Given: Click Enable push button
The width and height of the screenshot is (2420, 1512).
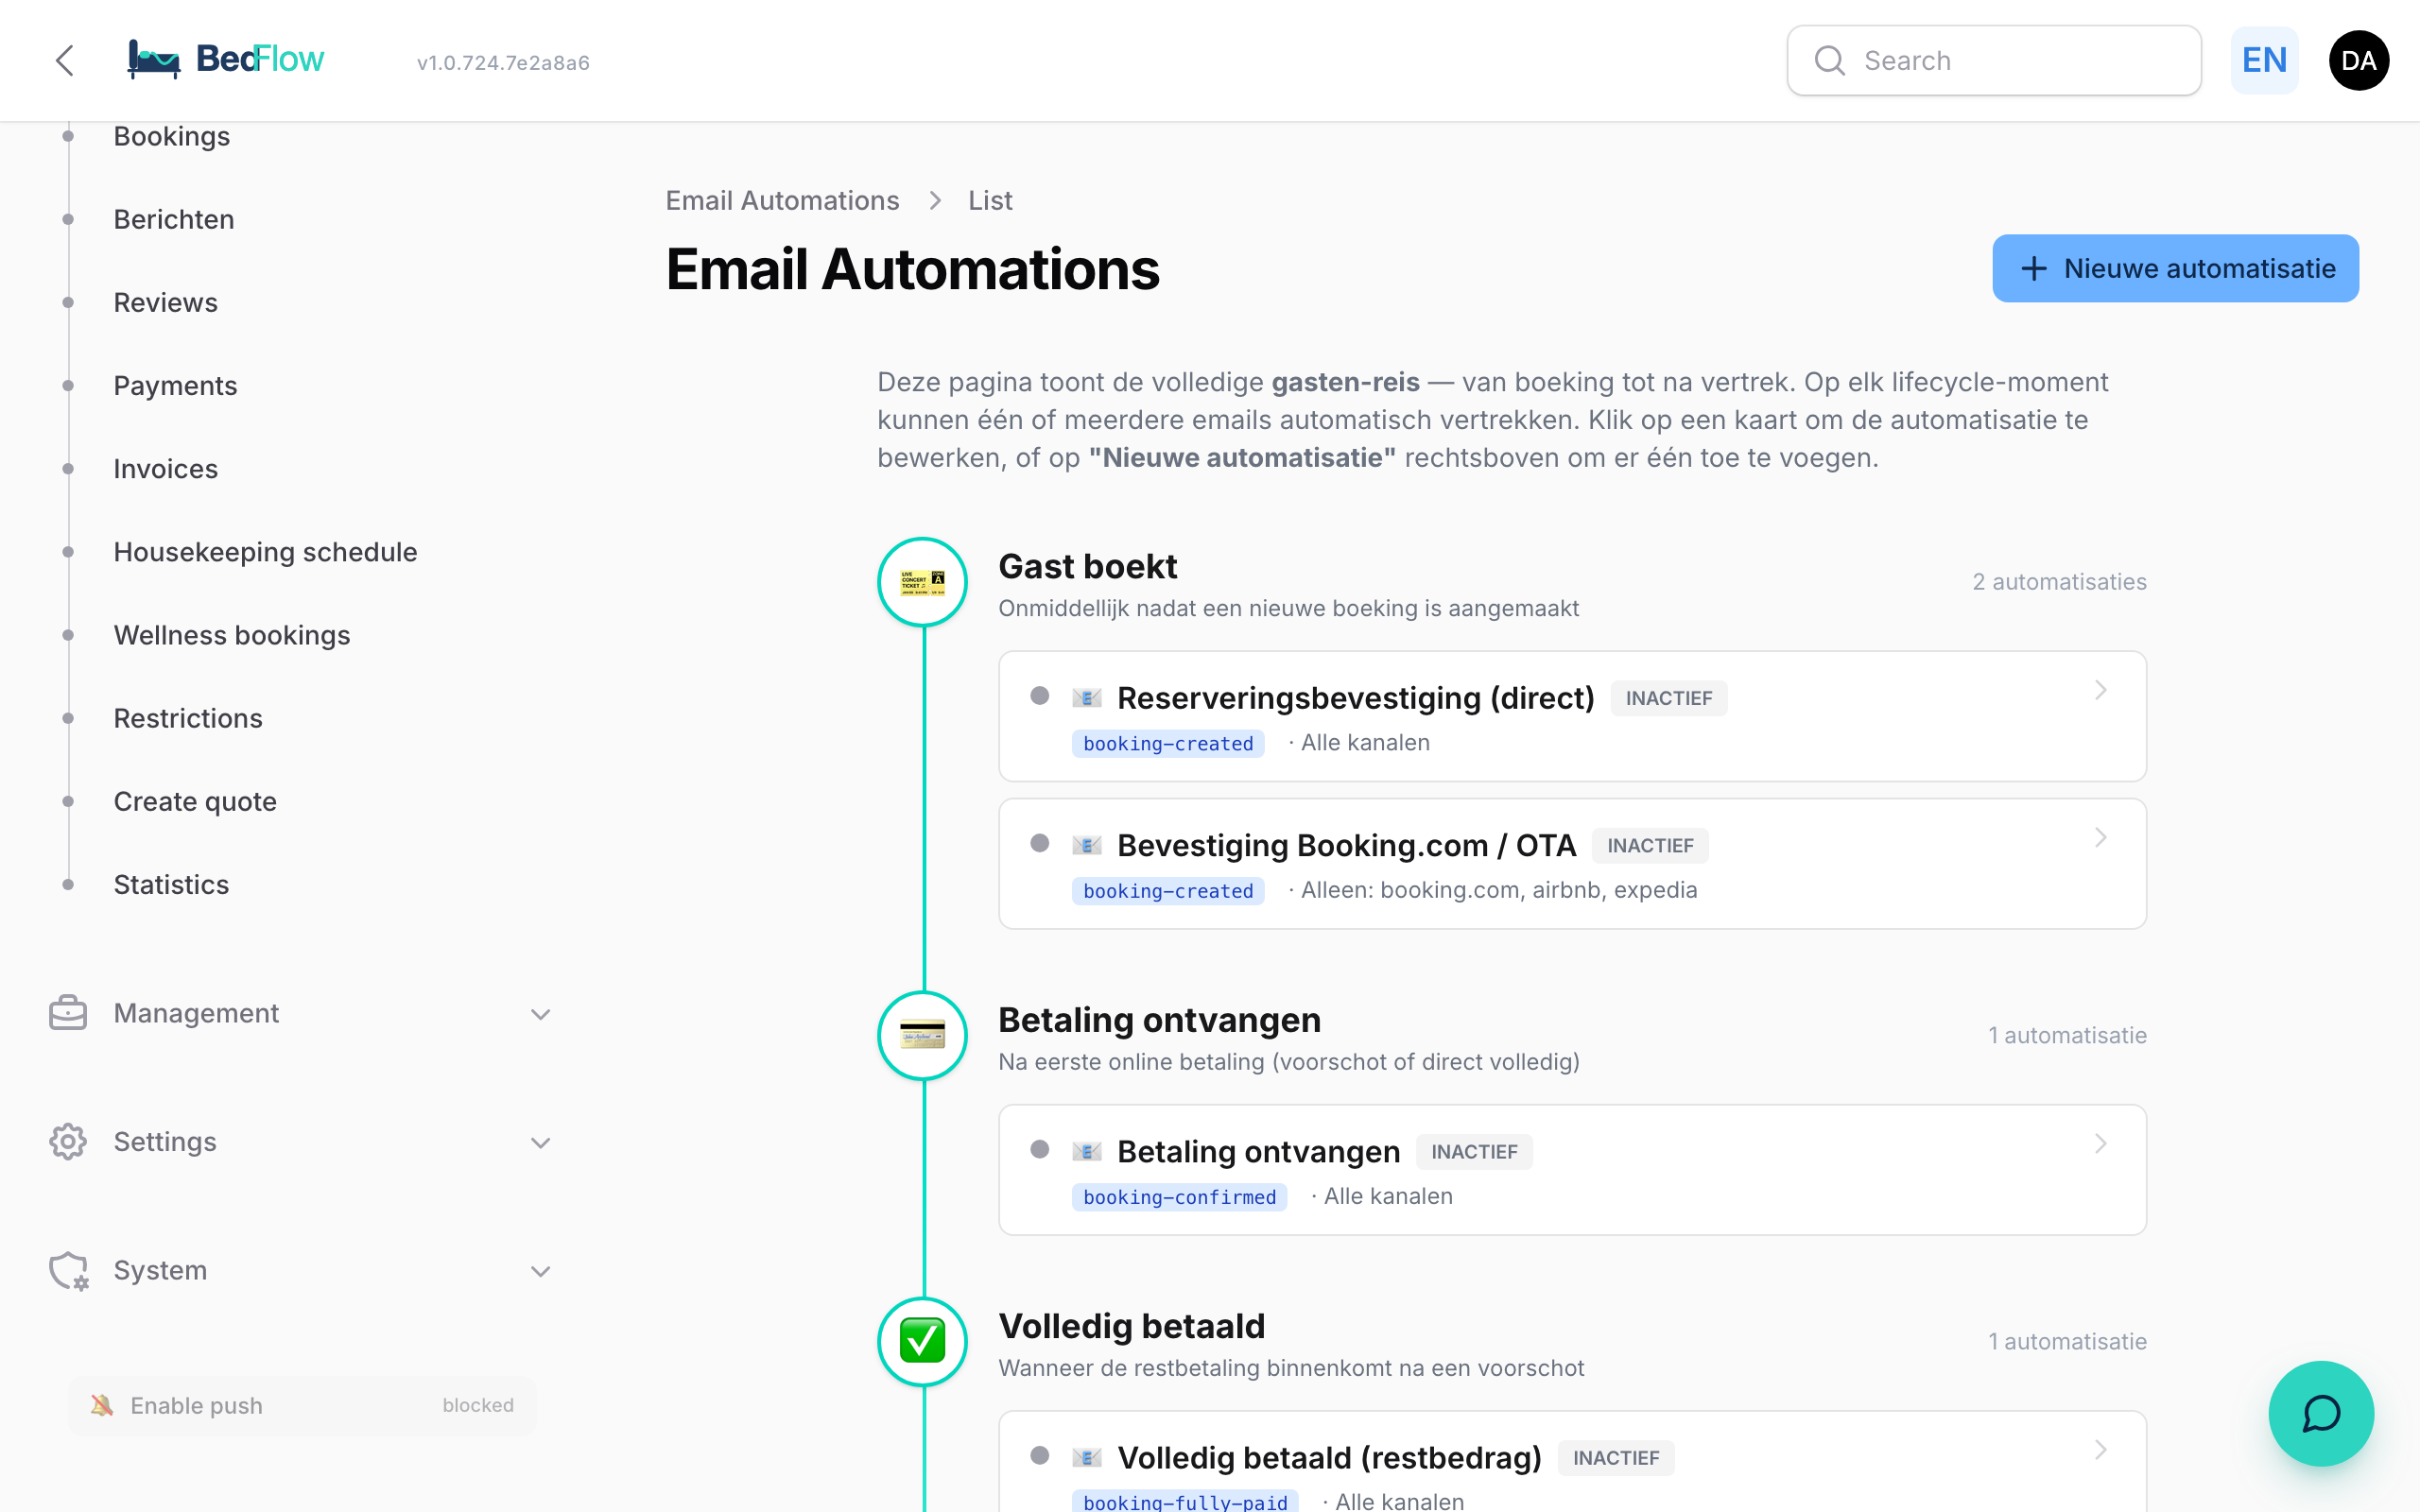Looking at the screenshot, I should coord(302,1405).
